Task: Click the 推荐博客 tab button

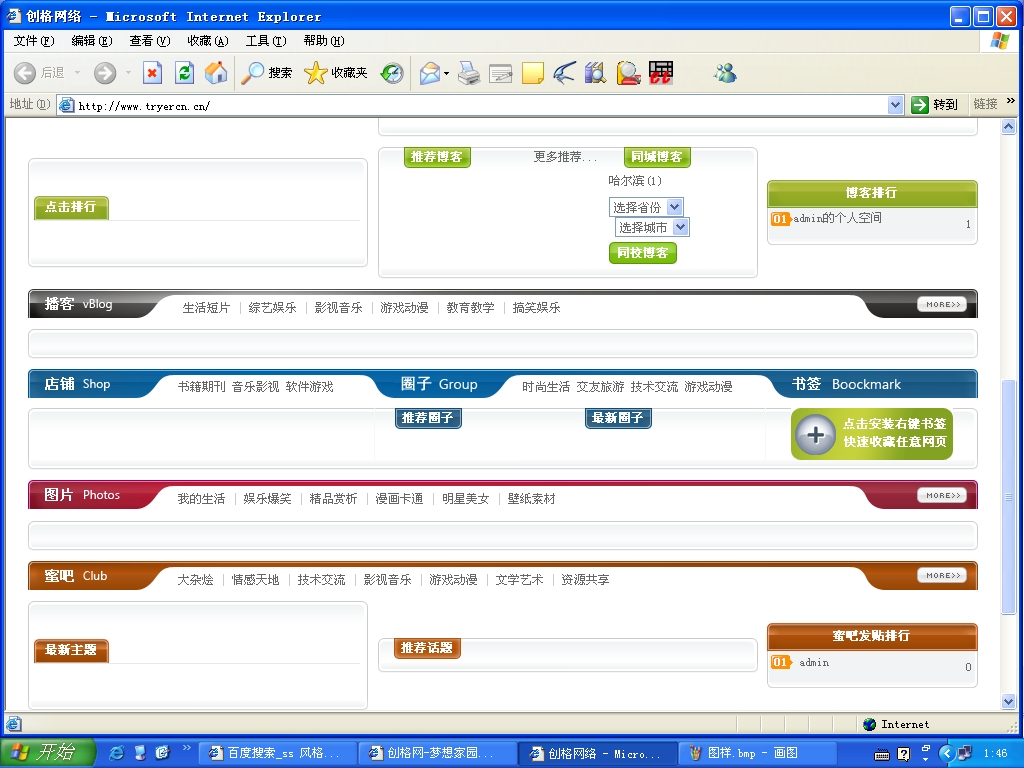Action: pos(437,157)
